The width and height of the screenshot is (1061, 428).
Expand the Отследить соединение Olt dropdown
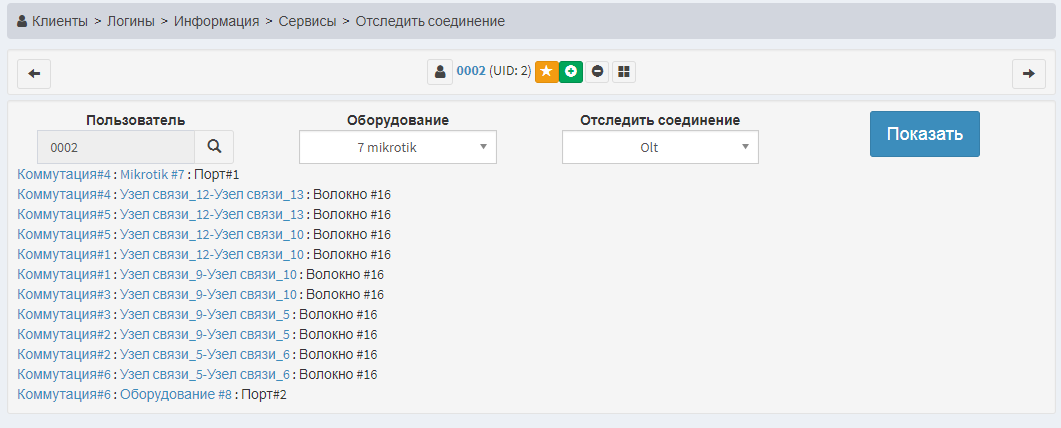coord(660,147)
